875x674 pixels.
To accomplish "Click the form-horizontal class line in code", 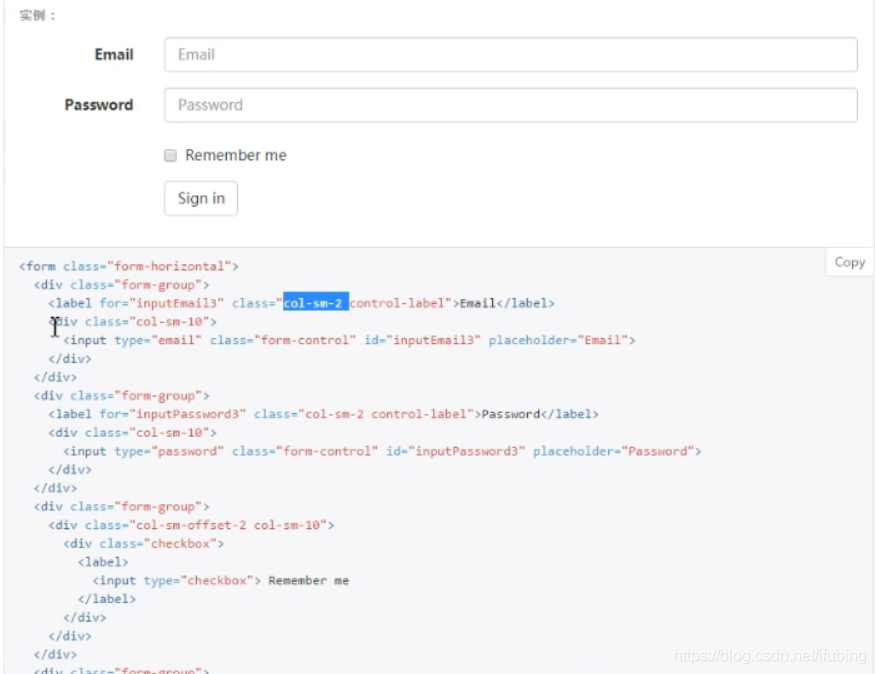I will coord(129,266).
